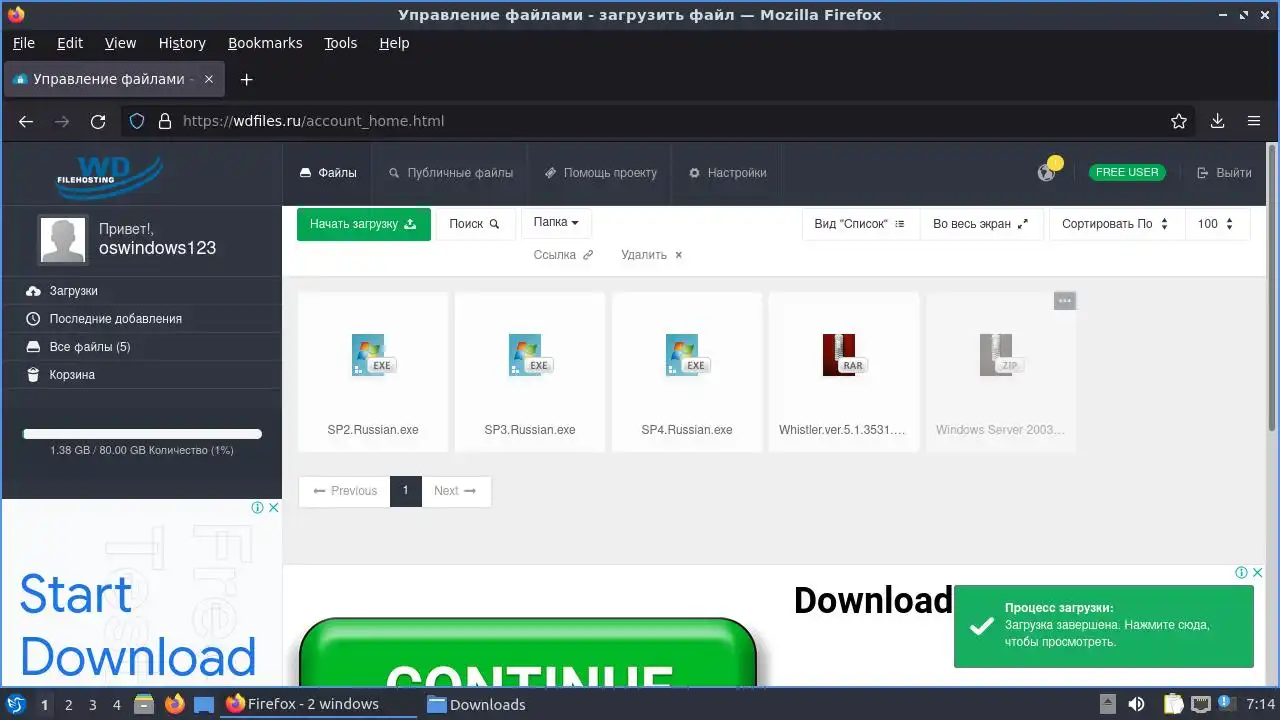The image size is (1280, 720).
Task: Select the SP4.Russian.exe file icon
Action: 687,355
